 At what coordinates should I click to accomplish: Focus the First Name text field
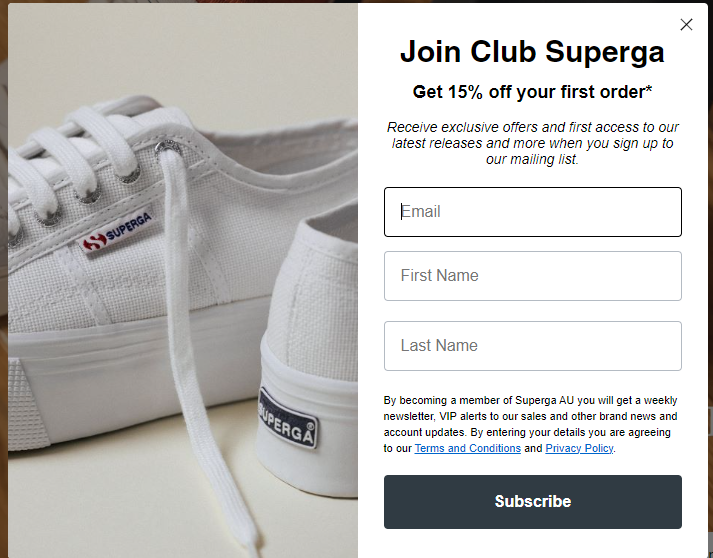pos(533,276)
